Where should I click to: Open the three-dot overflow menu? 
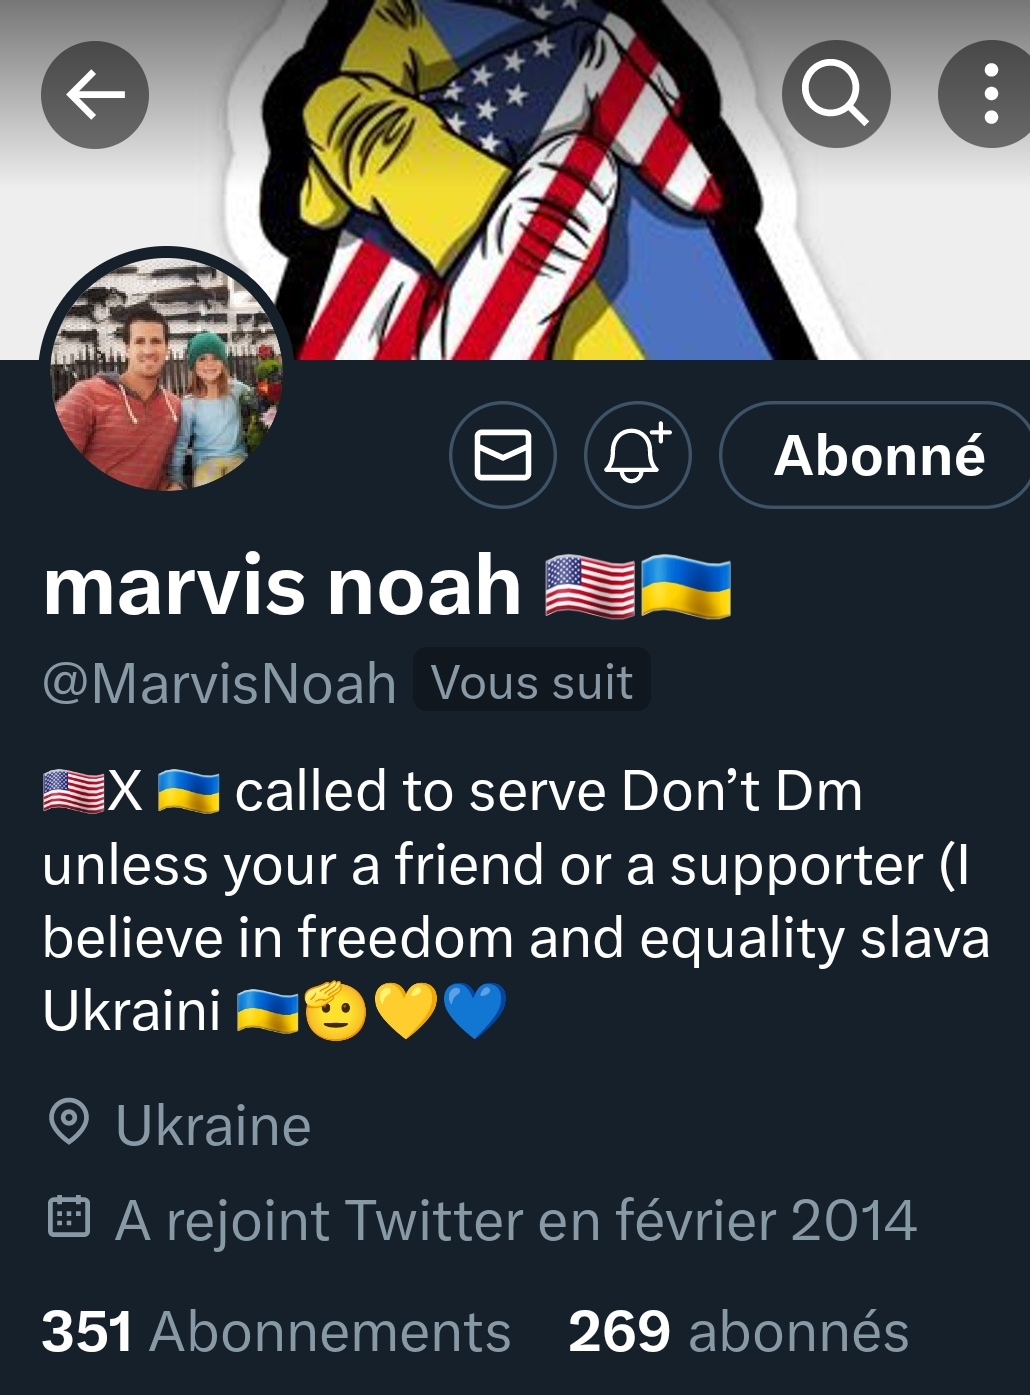coord(988,95)
